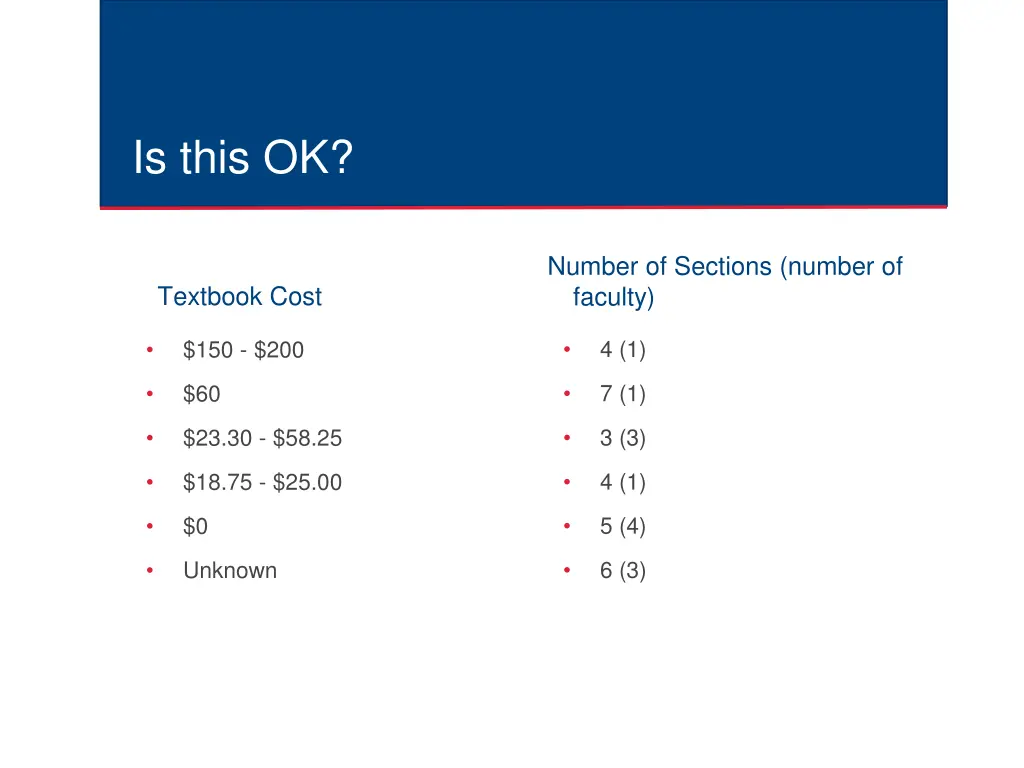Select the "5 (4)" sections entry
Image resolution: width=1024 pixels, height=768 pixels.
pyautogui.click(x=622, y=526)
